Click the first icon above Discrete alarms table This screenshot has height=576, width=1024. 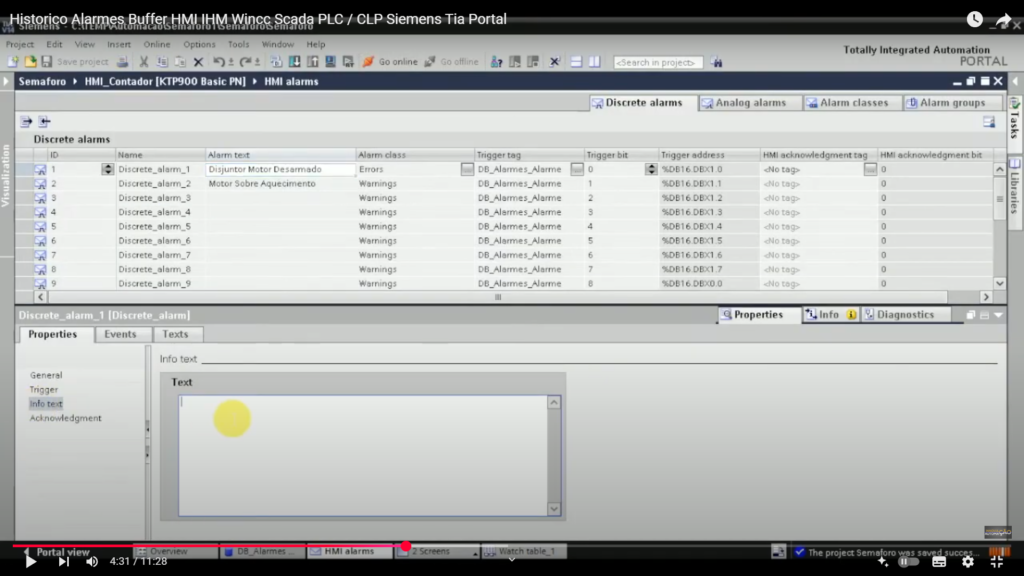pyautogui.click(x=26, y=121)
